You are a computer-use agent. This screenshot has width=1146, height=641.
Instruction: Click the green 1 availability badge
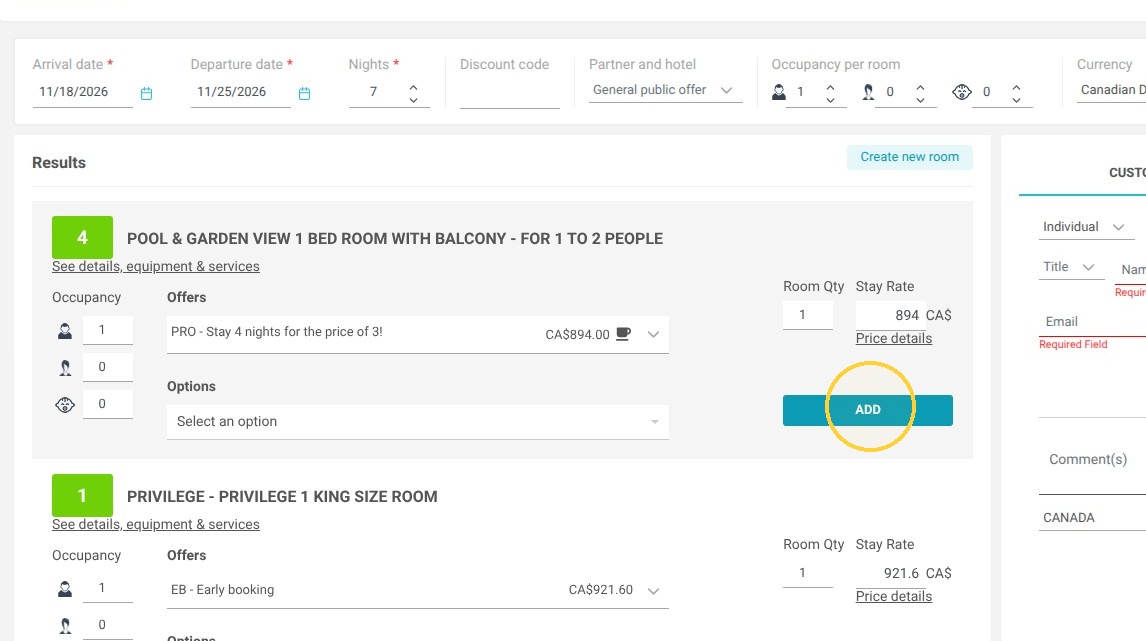point(83,496)
